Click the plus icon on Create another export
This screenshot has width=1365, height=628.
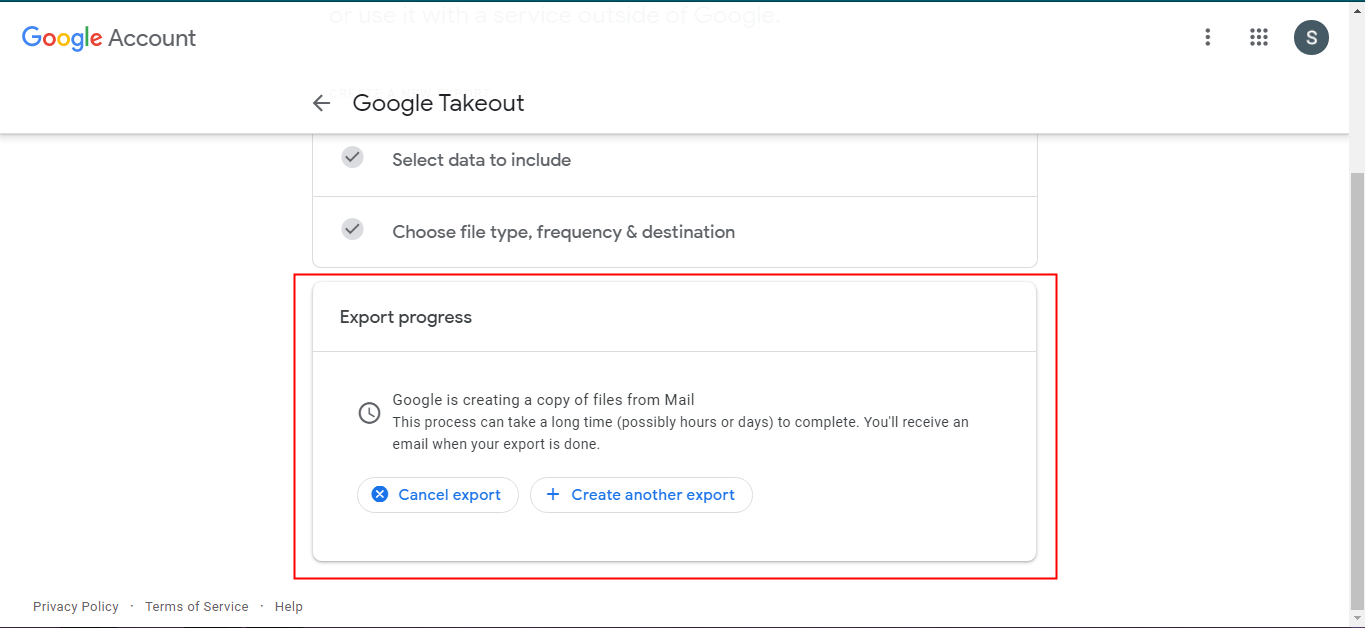pos(553,494)
